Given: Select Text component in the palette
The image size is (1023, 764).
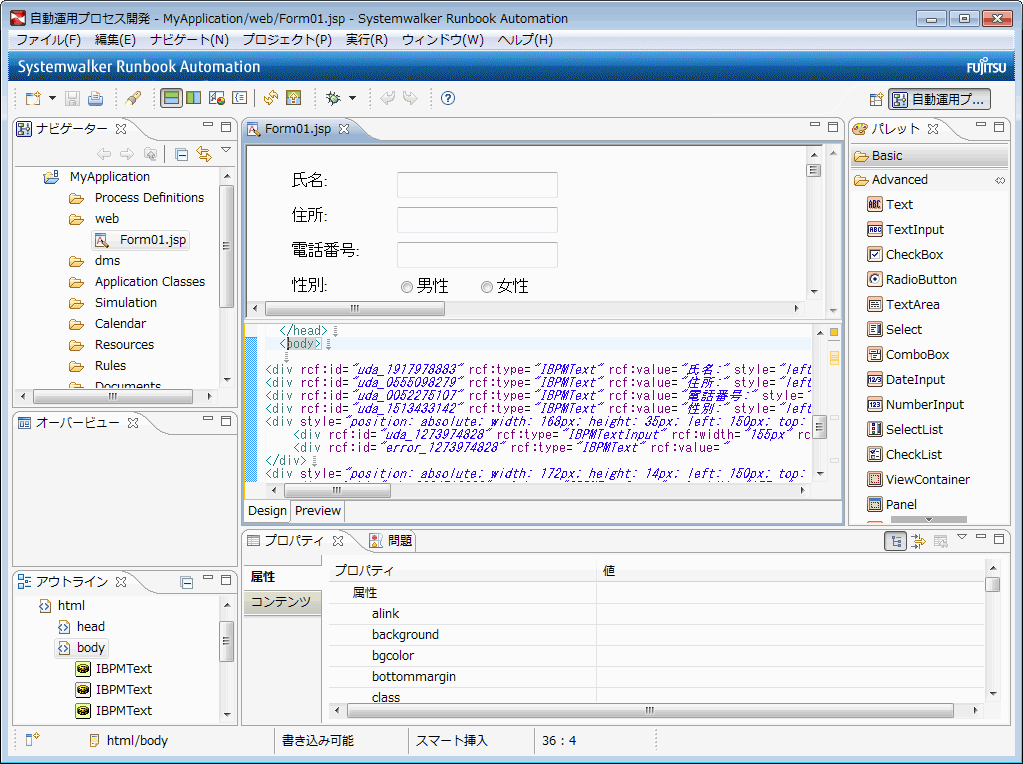Looking at the screenshot, I should [891, 205].
